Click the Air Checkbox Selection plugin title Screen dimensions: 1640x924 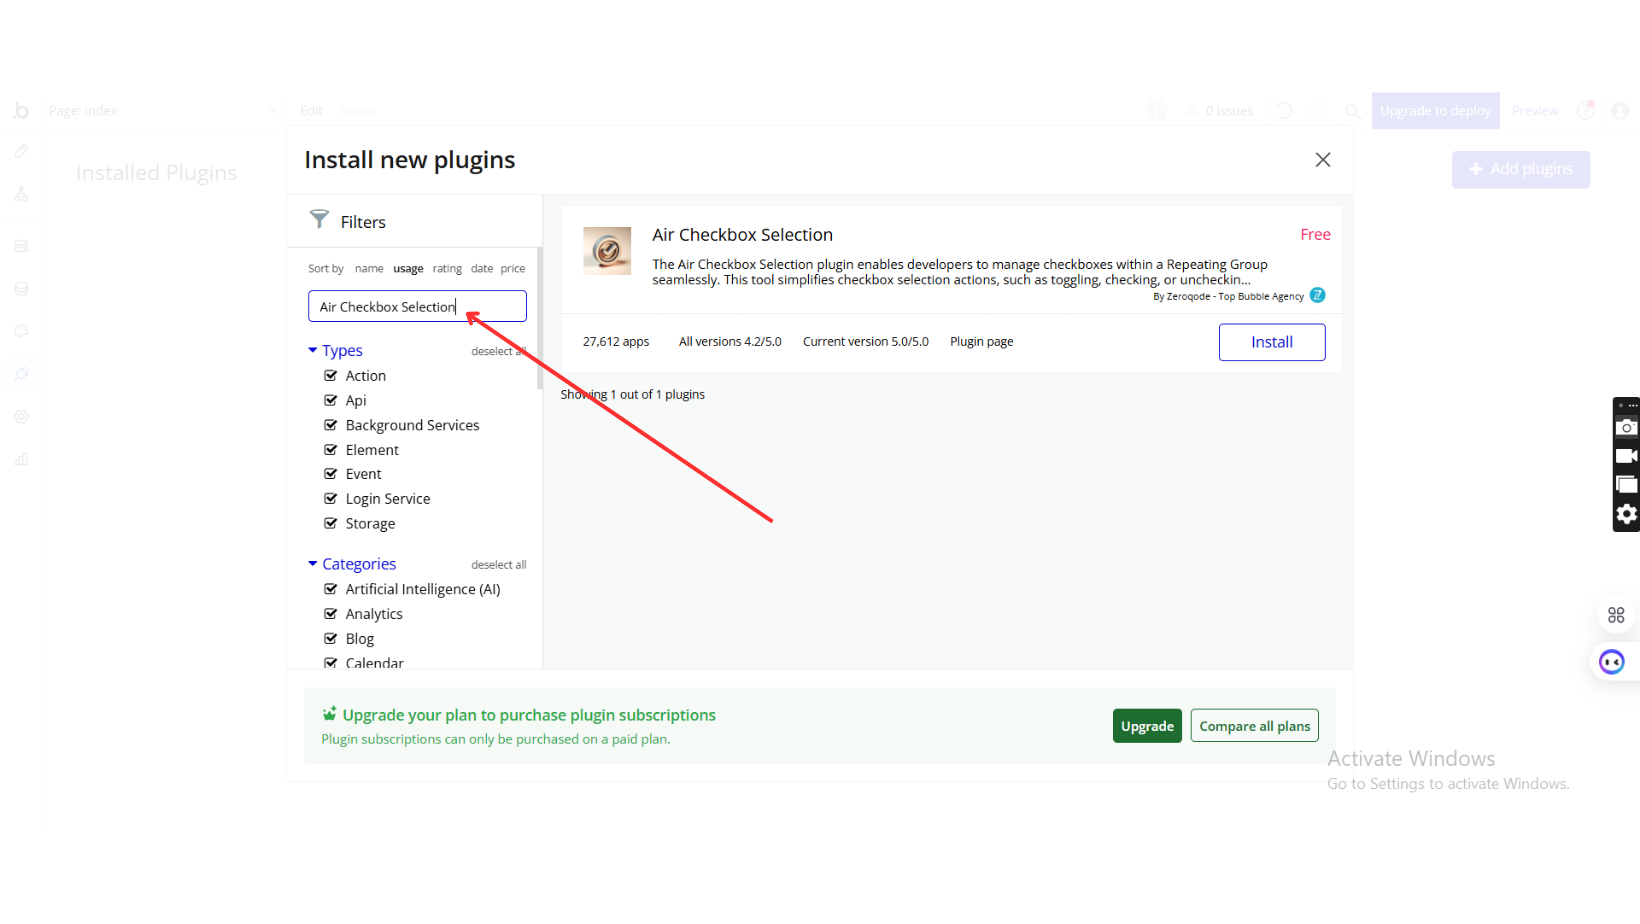tap(742, 235)
